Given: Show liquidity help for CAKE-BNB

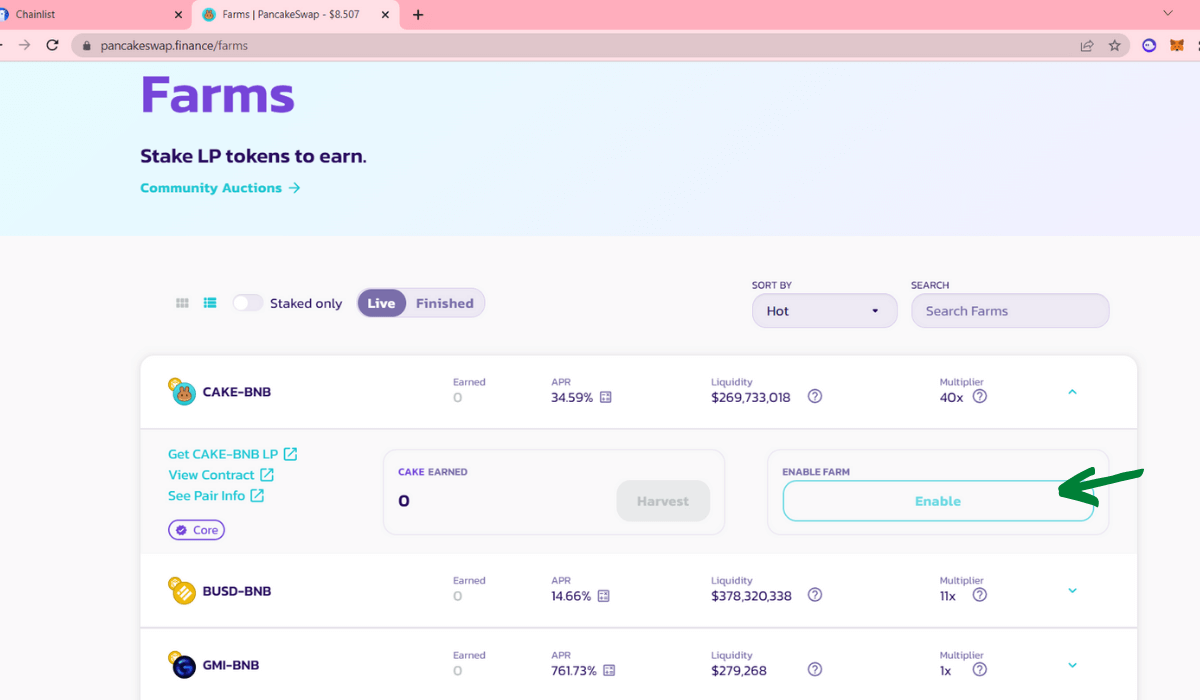Looking at the screenshot, I should point(815,396).
